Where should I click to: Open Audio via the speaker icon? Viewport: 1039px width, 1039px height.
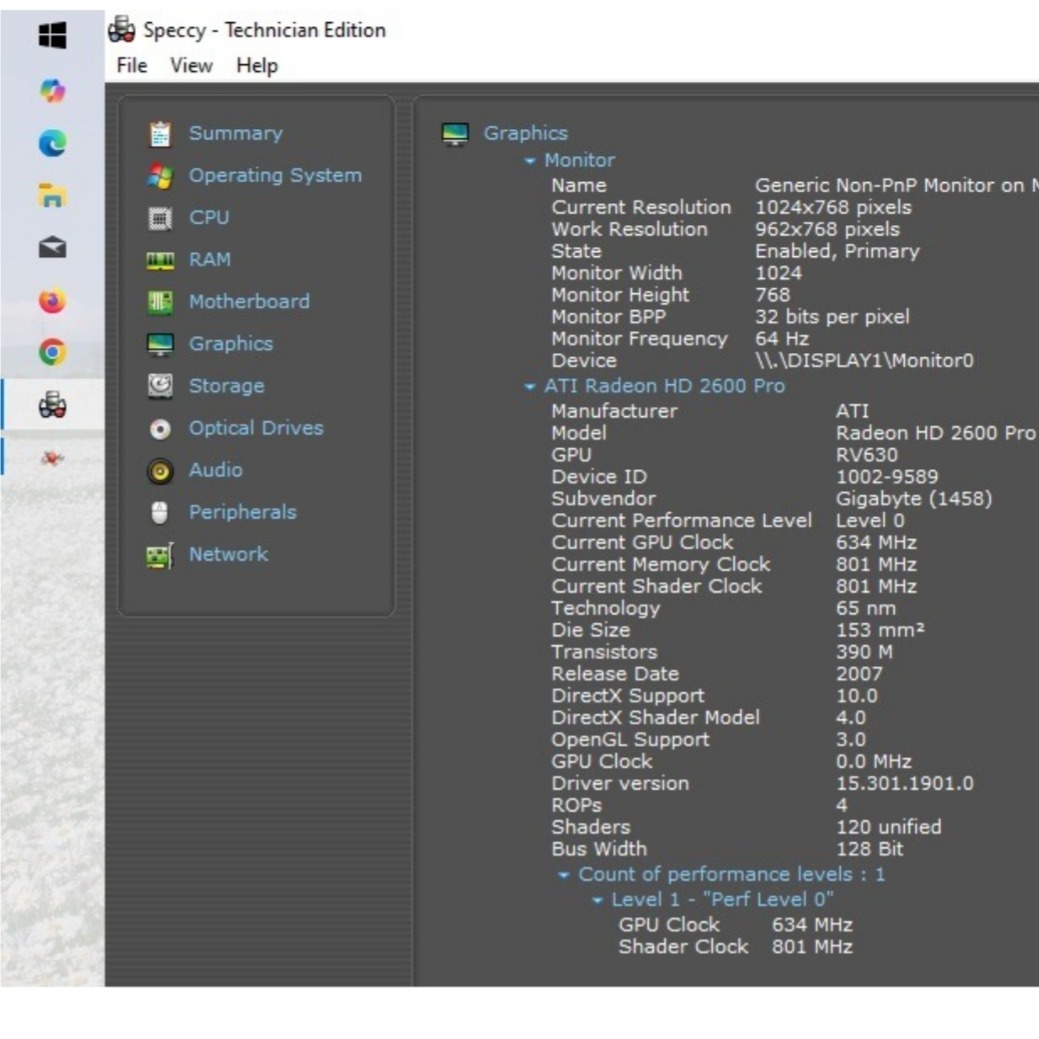click(160, 471)
